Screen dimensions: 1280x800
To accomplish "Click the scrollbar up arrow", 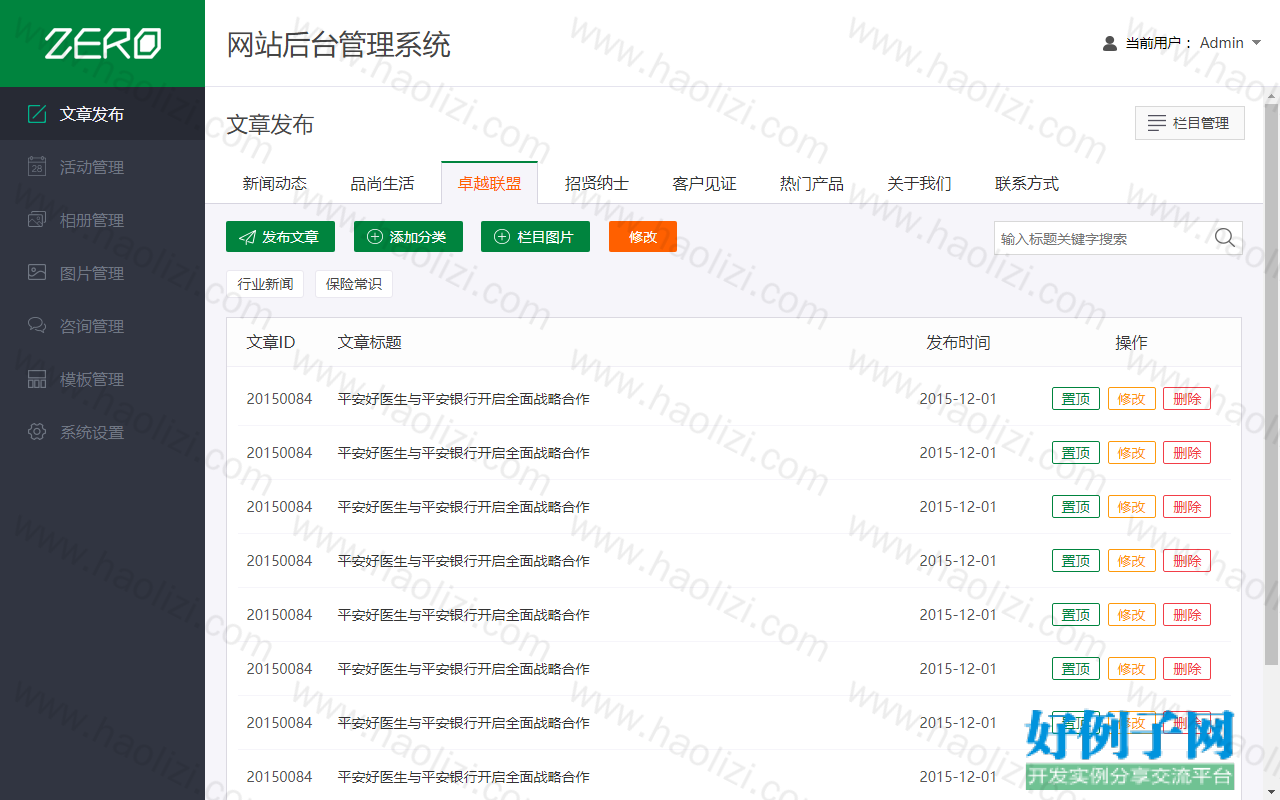I will [1271, 96].
